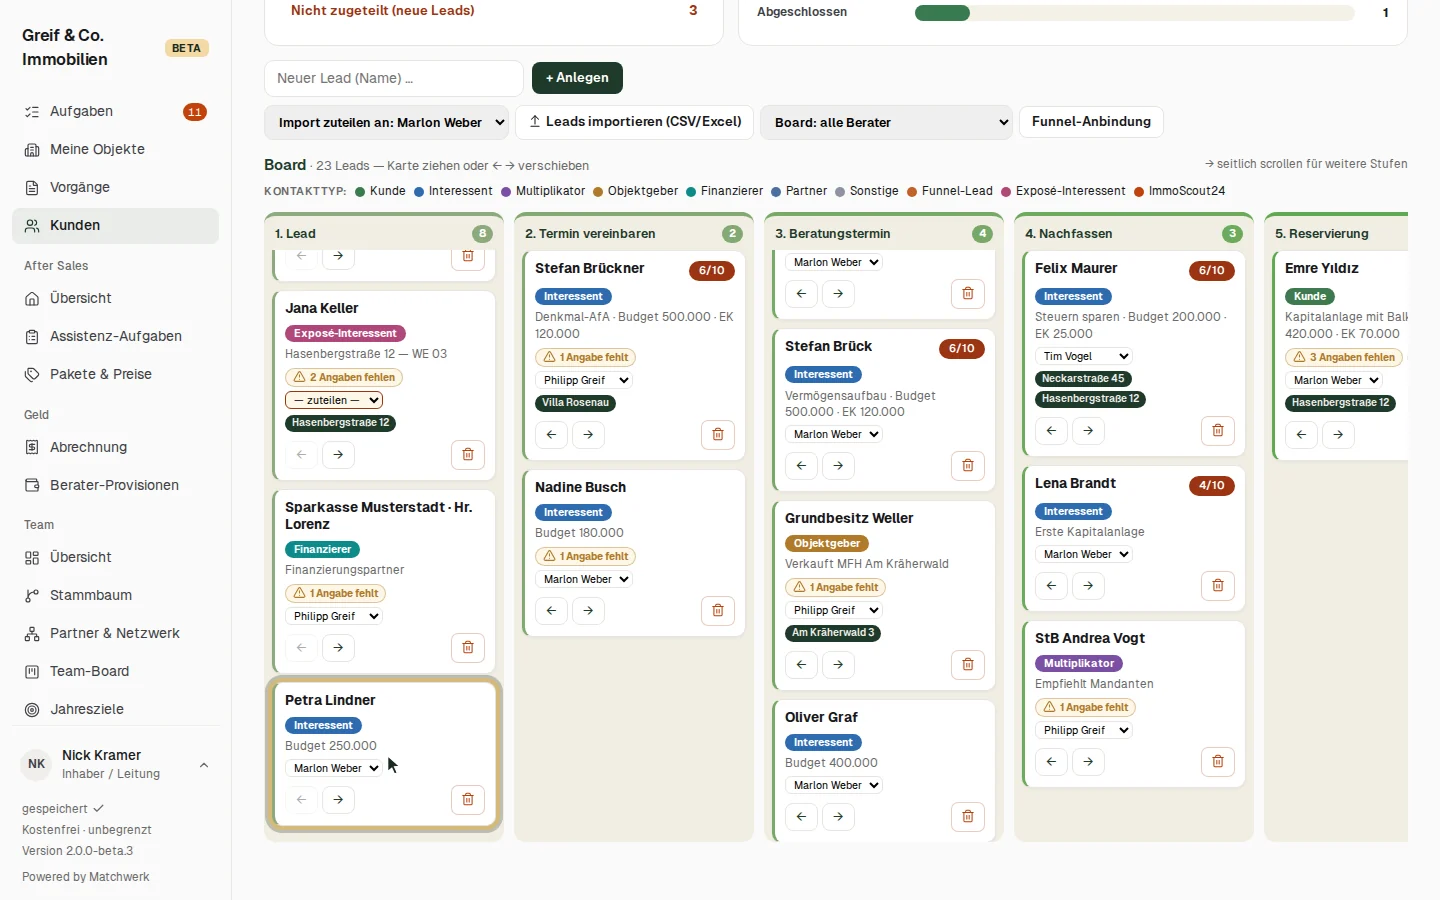Open the Aufgaben sidebar icon
Screen dimensions: 1440x900
point(32,112)
